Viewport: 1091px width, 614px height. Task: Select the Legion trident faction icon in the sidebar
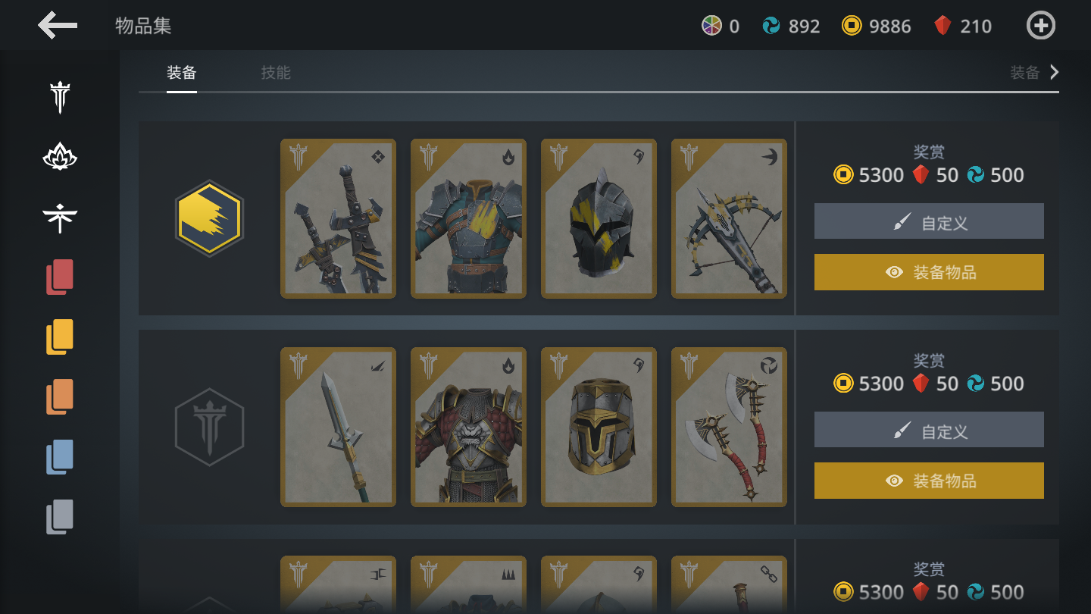60,97
